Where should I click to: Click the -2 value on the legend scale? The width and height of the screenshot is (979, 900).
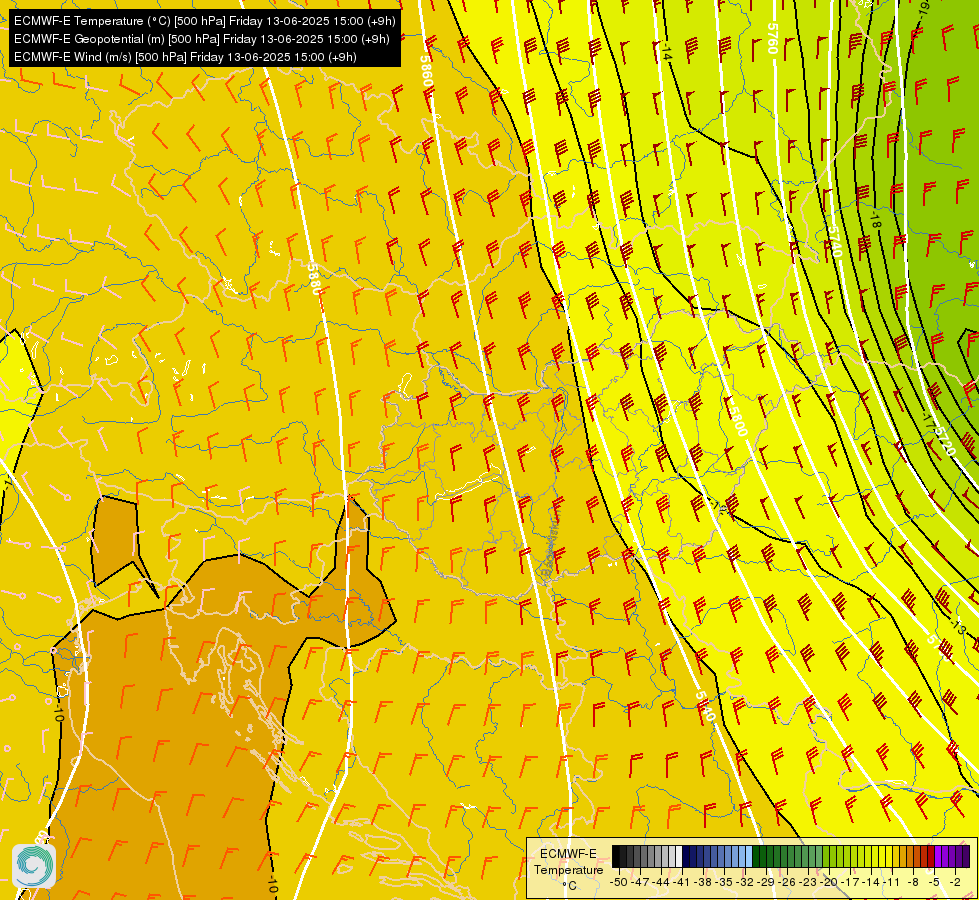tap(955, 882)
